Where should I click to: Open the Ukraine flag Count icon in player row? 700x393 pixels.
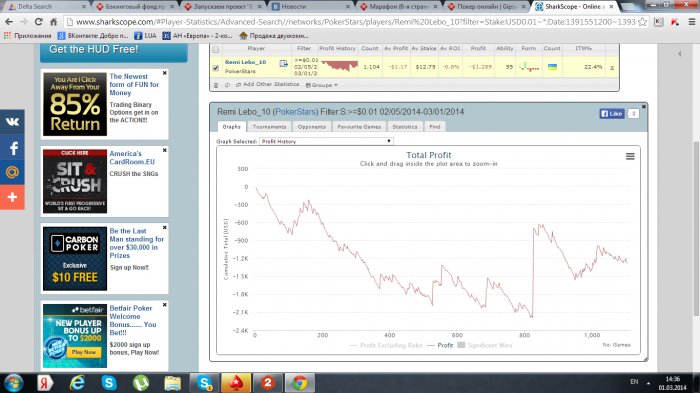coord(552,67)
